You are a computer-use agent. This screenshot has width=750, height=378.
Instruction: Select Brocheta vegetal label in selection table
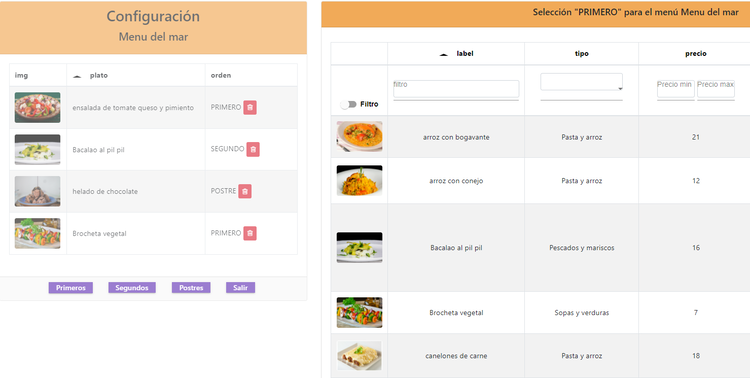point(456,313)
